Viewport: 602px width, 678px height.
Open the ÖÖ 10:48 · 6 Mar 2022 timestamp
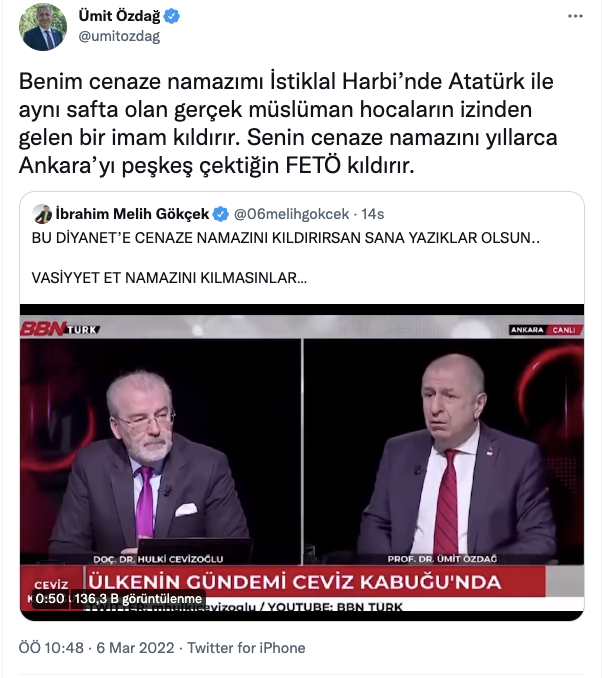click(x=96, y=648)
